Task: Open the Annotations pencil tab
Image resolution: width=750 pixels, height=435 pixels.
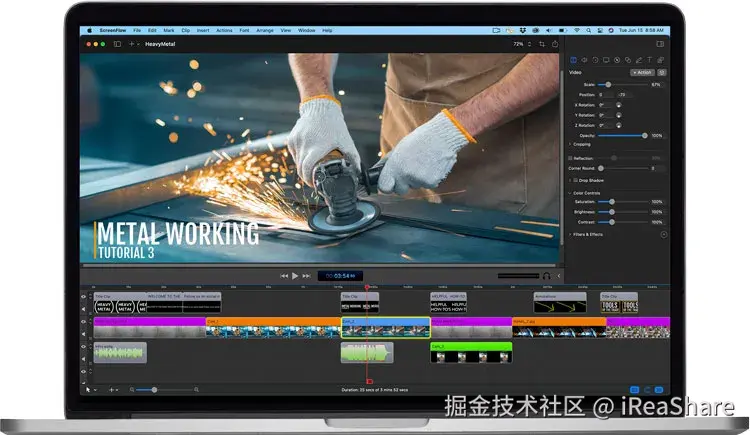Action: click(x=639, y=60)
